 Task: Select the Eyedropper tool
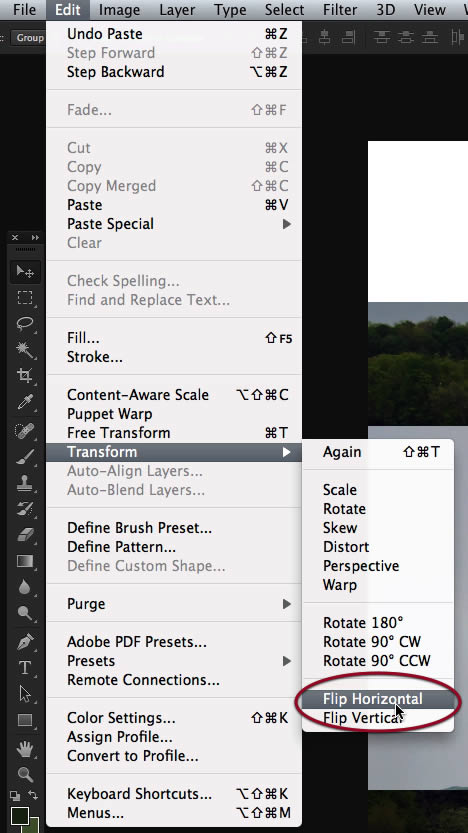25,403
